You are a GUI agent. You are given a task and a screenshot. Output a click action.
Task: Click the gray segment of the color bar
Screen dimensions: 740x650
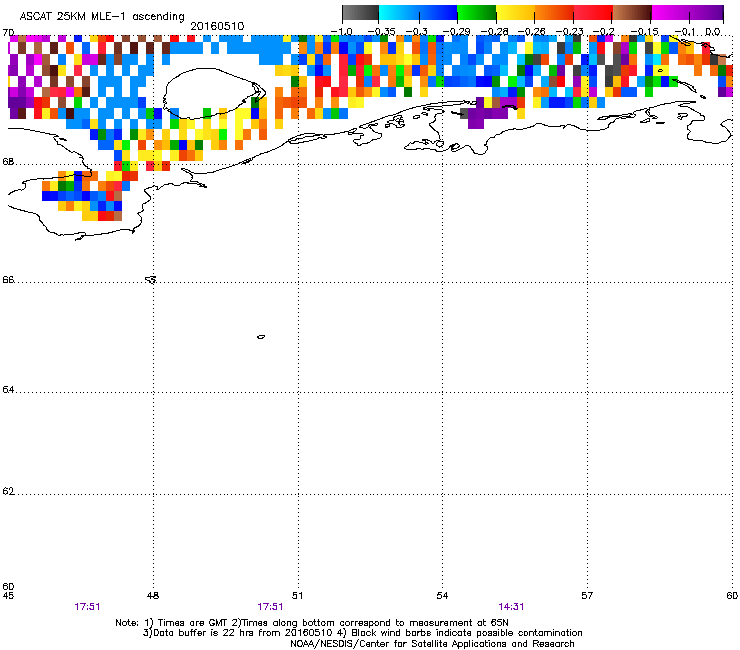click(x=361, y=13)
